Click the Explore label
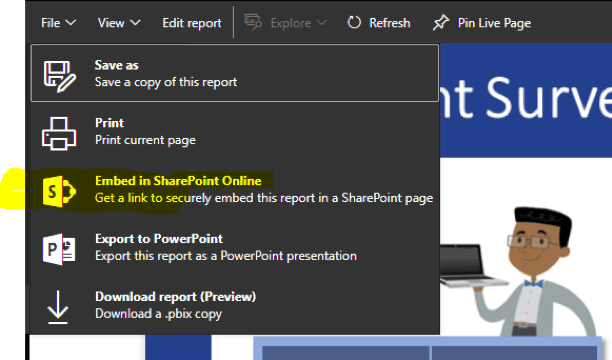The width and height of the screenshot is (612, 360). (291, 23)
